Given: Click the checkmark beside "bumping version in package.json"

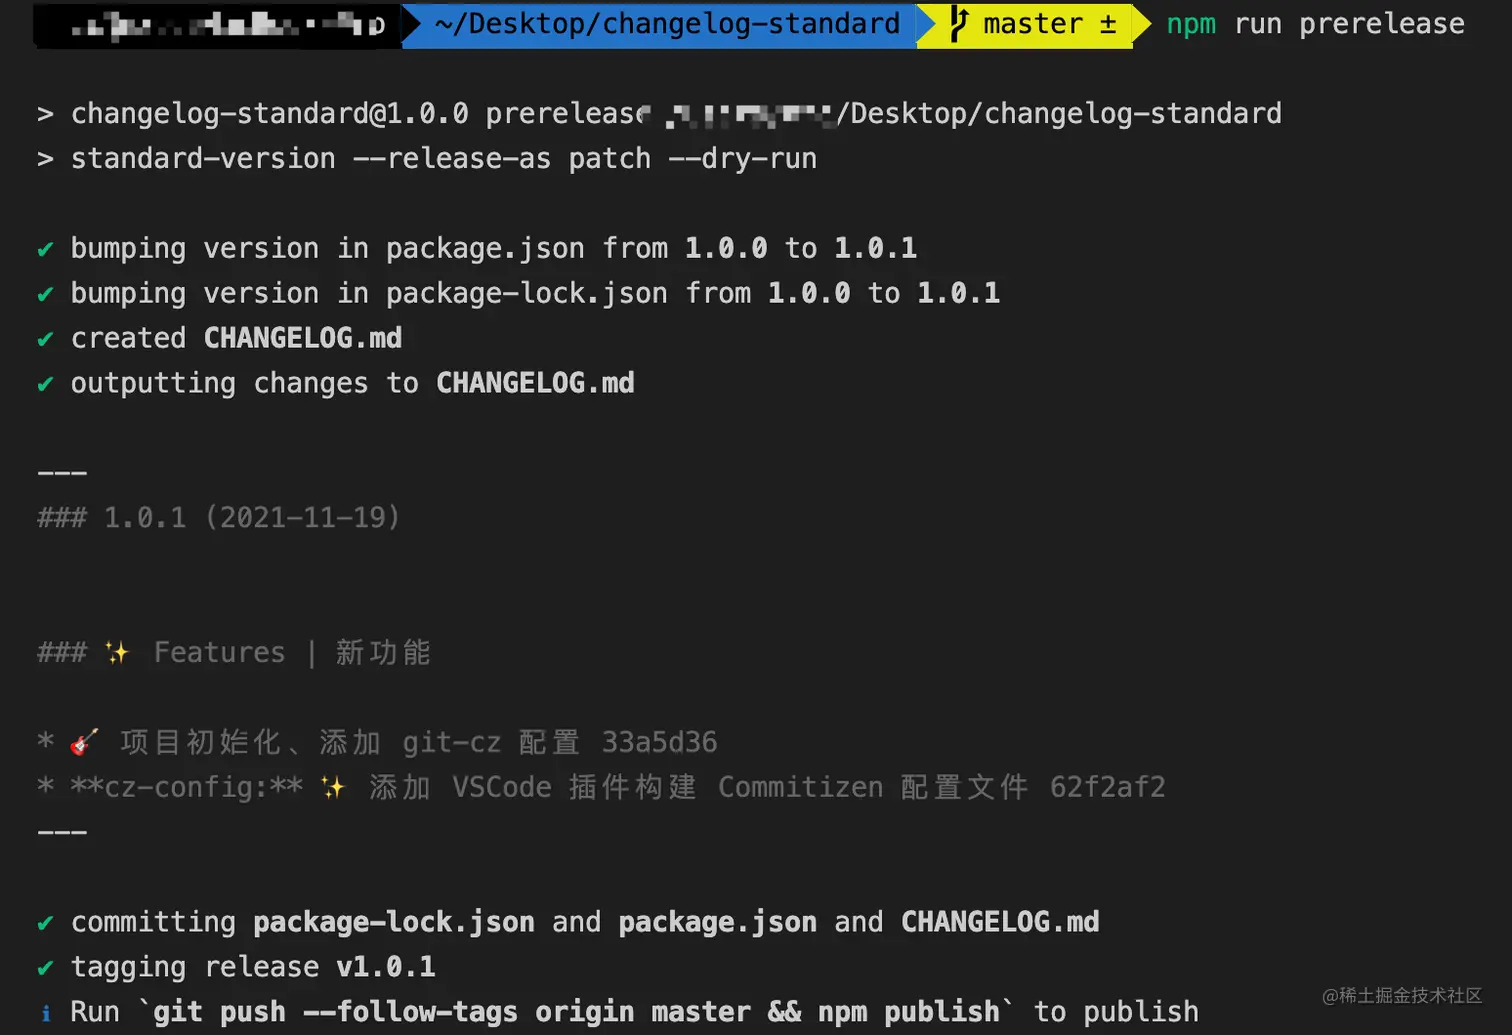Looking at the screenshot, I should (x=45, y=249).
